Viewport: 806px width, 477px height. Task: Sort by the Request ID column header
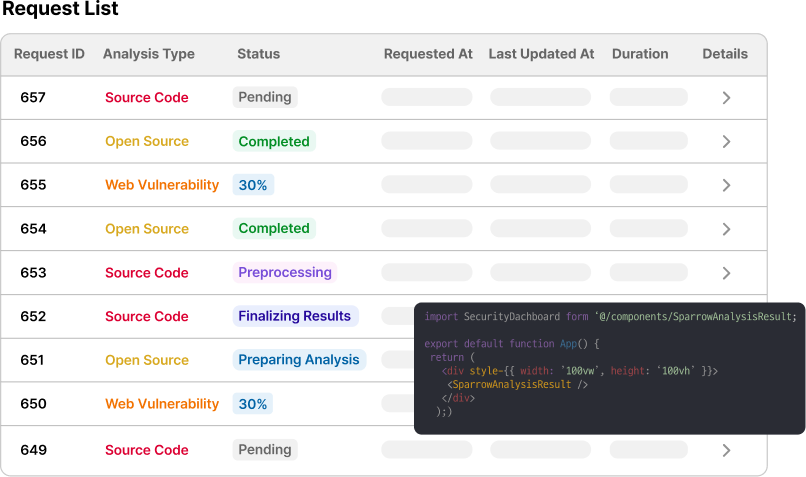[49, 54]
